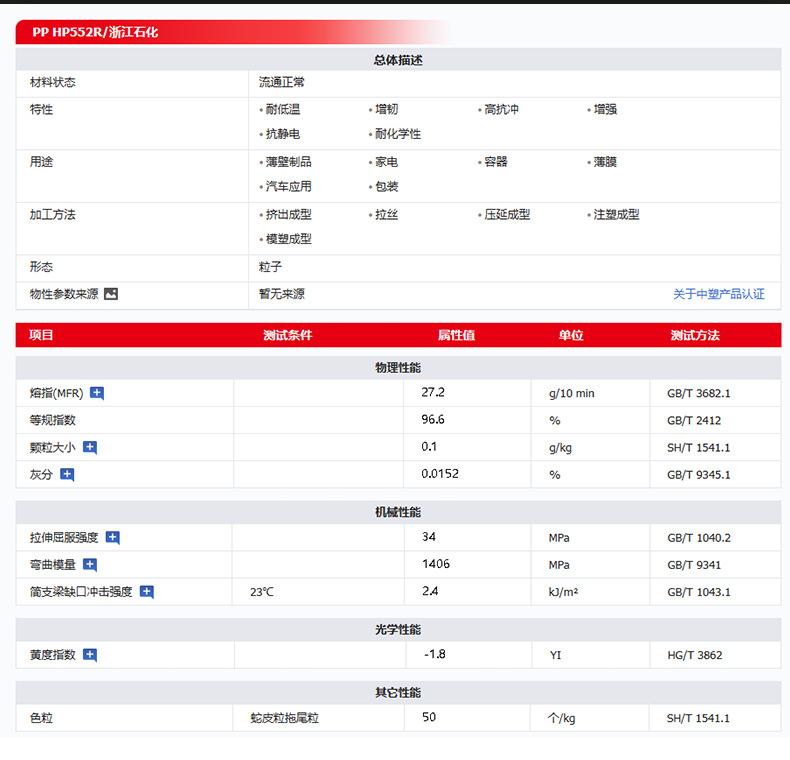The image size is (790, 760).
Task: Expand 拉伸屈服强度 details with plus icon
Action: coord(113,538)
